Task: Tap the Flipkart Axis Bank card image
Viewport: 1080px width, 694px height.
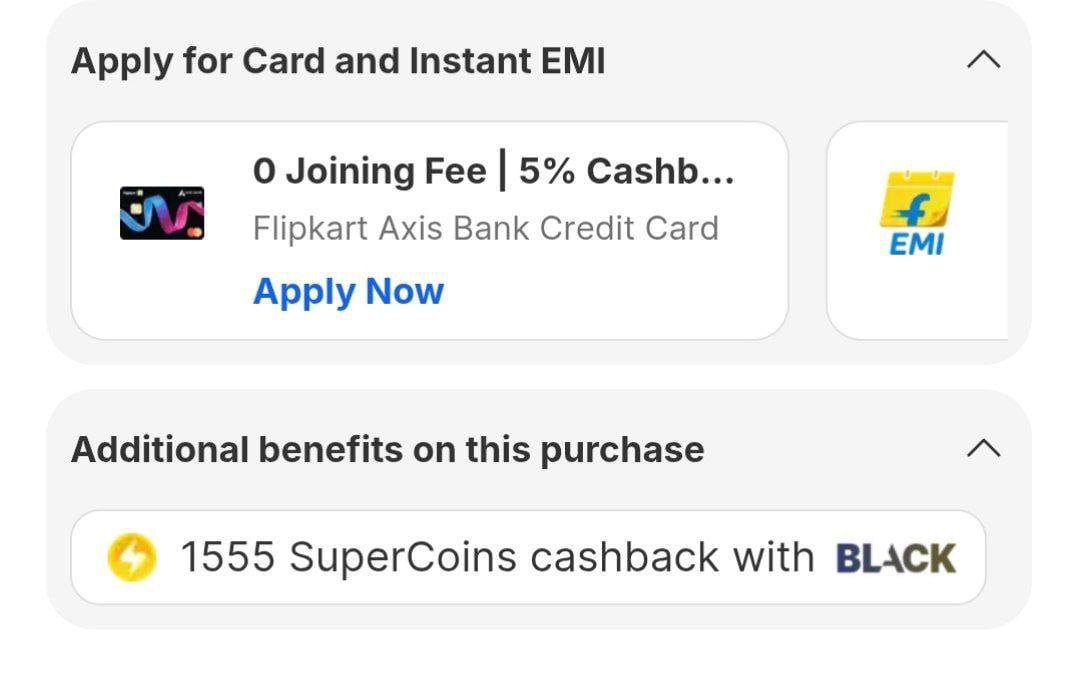Action: pyautogui.click(x=162, y=212)
